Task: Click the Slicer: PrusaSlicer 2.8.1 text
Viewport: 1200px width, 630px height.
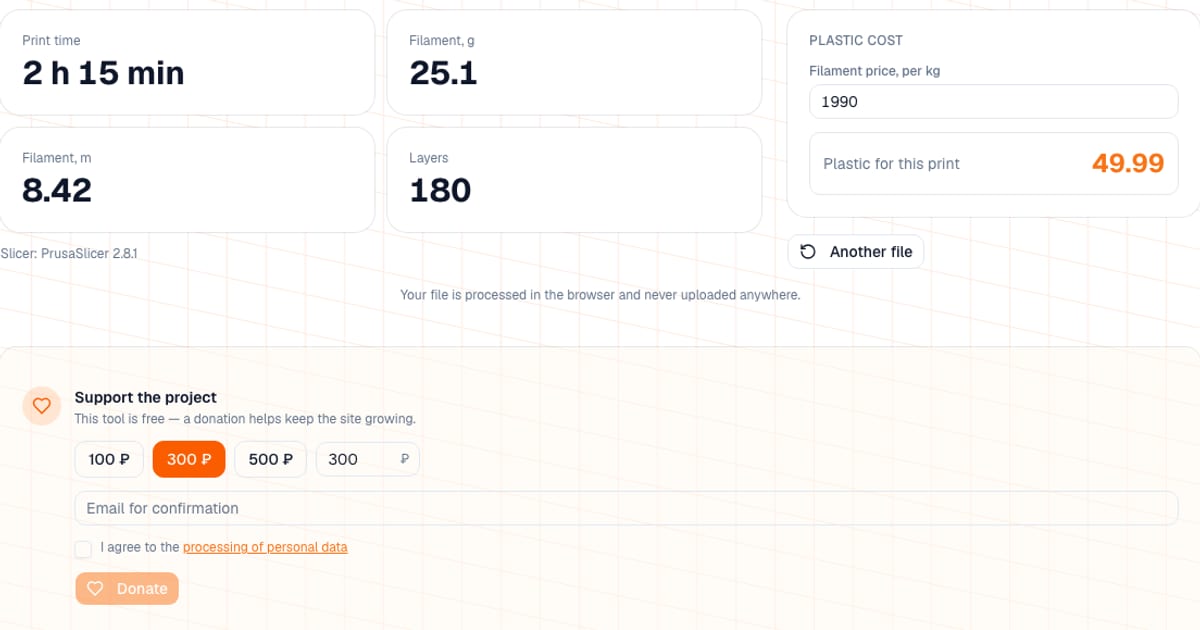Action: point(69,254)
